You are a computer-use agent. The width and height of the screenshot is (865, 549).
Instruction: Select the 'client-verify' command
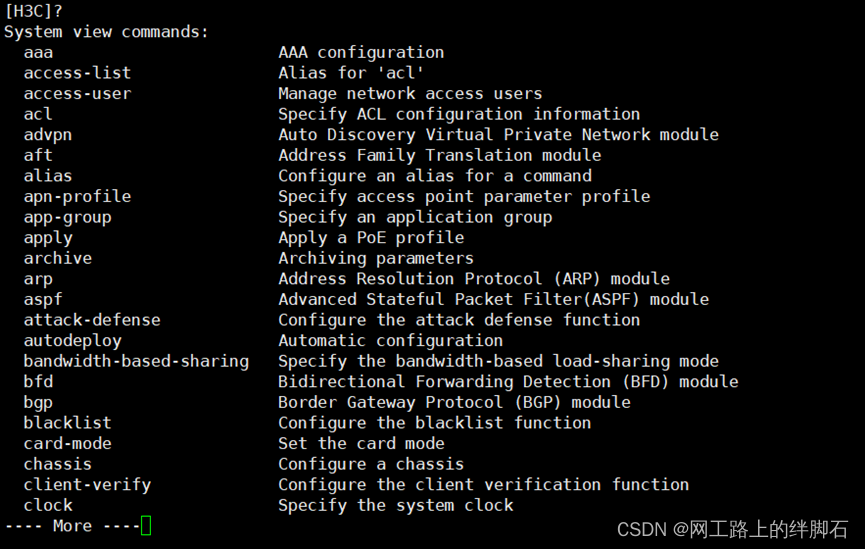[87, 485]
